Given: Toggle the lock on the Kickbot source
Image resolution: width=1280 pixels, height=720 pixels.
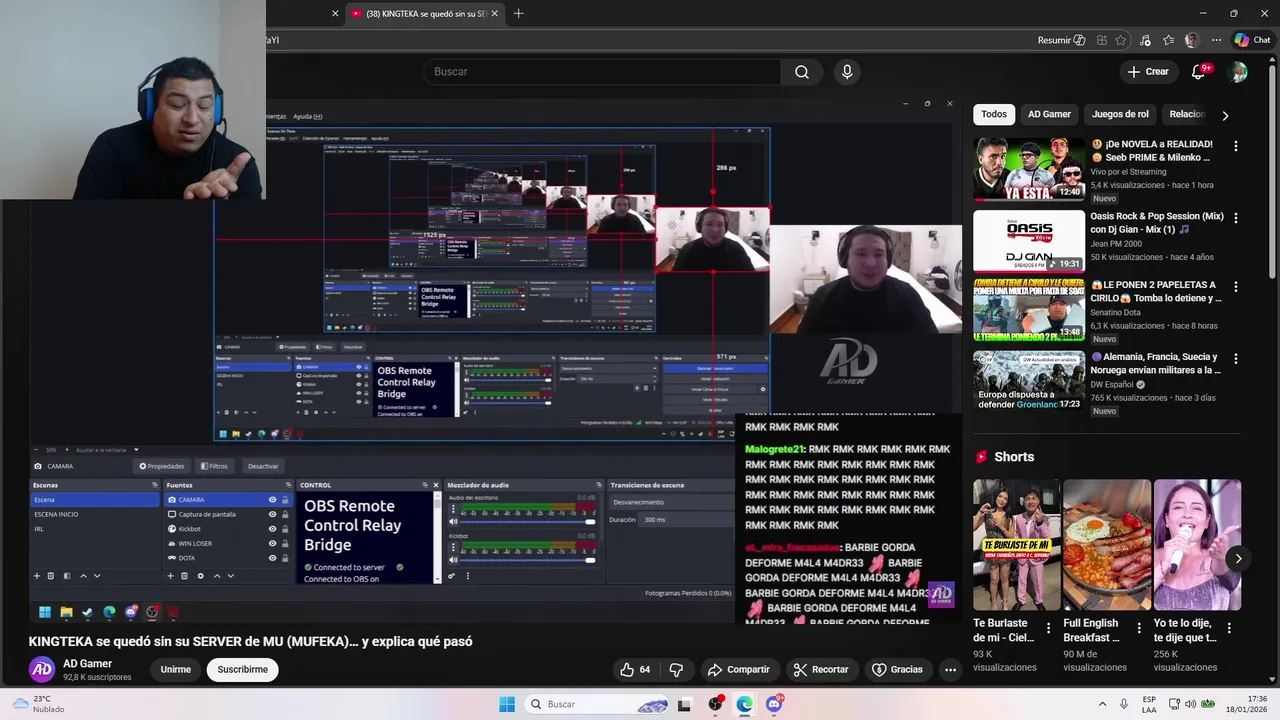Looking at the screenshot, I should [285, 529].
